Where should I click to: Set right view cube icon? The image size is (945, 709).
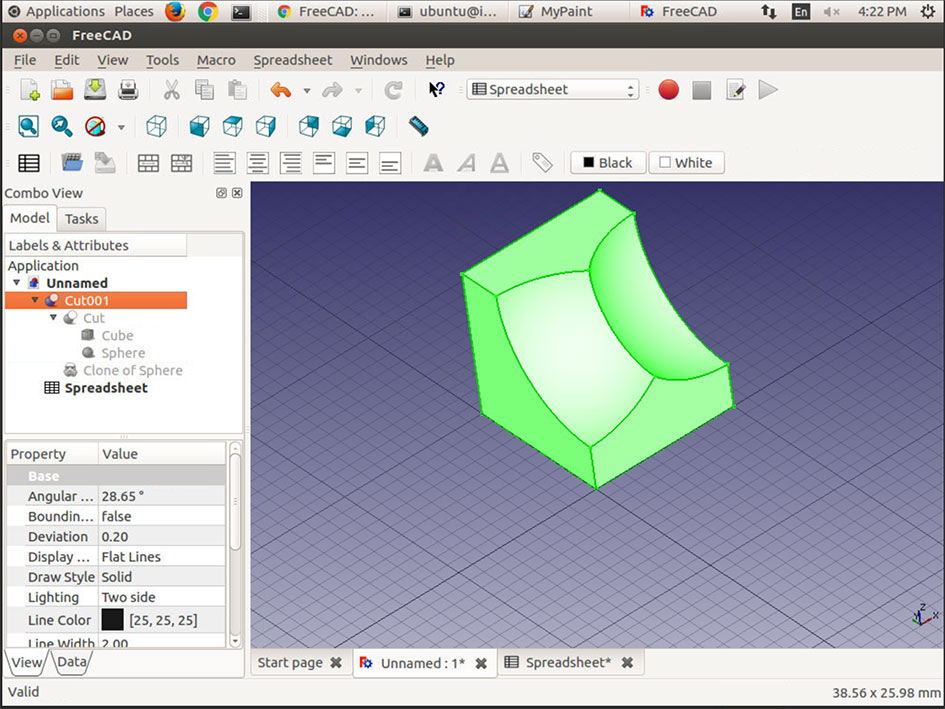click(x=266, y=127)
